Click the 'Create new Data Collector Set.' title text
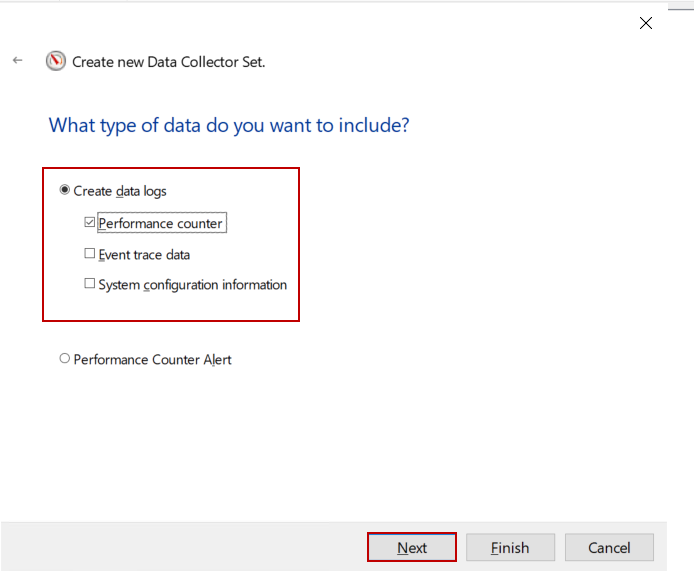The width and height of the screenshot is (694, 571). 168,62
